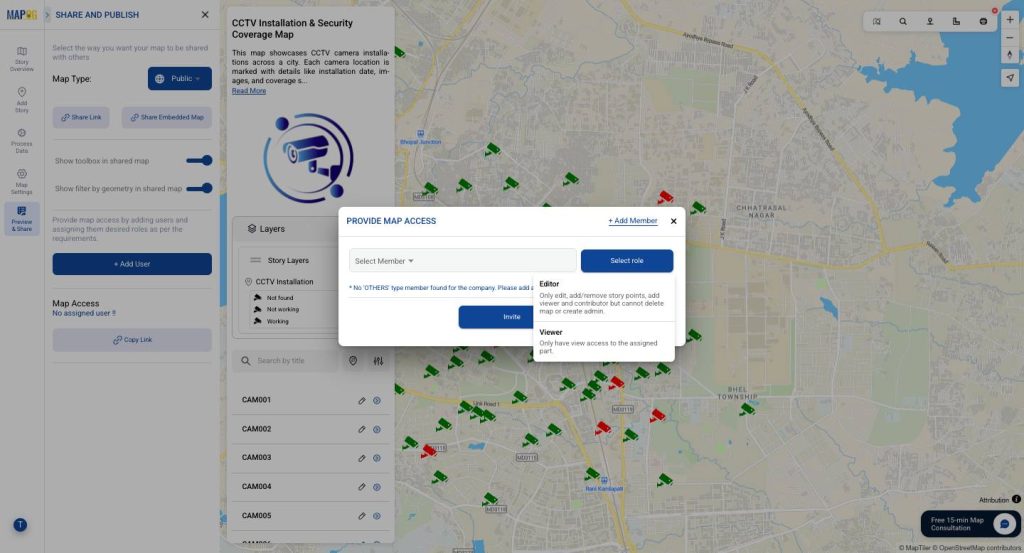Click the filter sliders icon beside search
The height and width of the screenshot is (553, 1024).
(378, 361)
